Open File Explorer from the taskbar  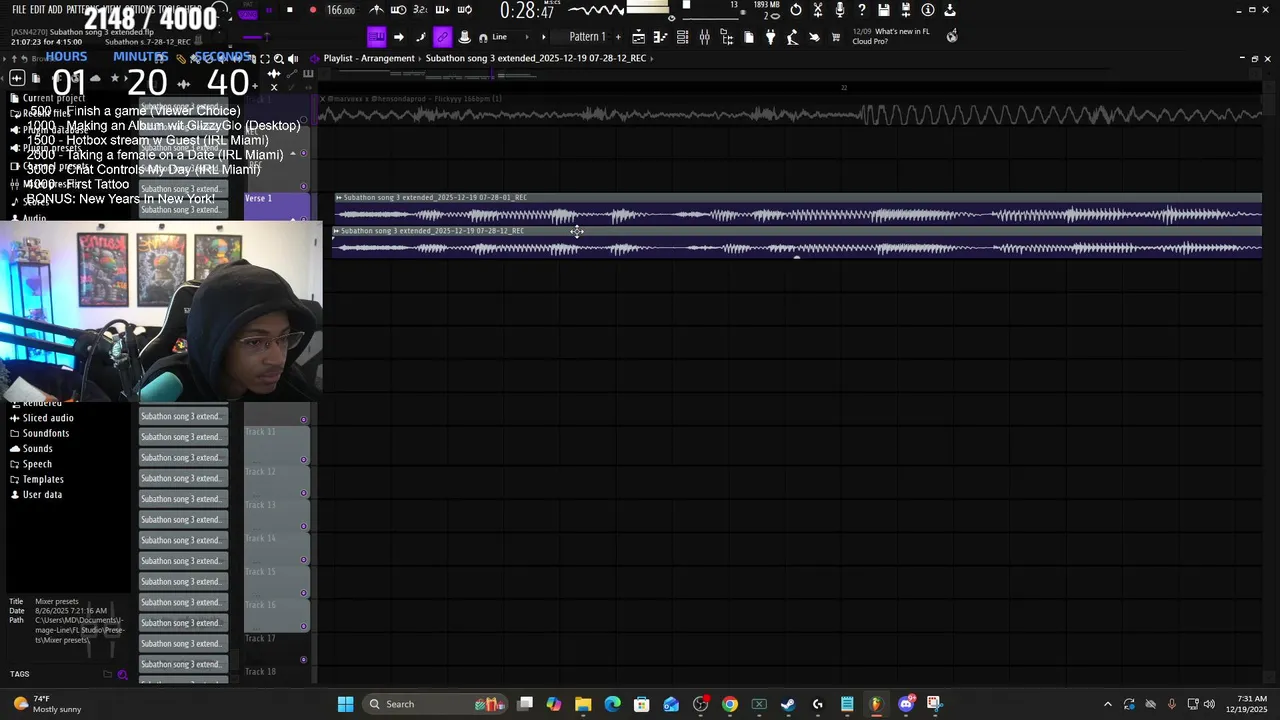point(583,704)
